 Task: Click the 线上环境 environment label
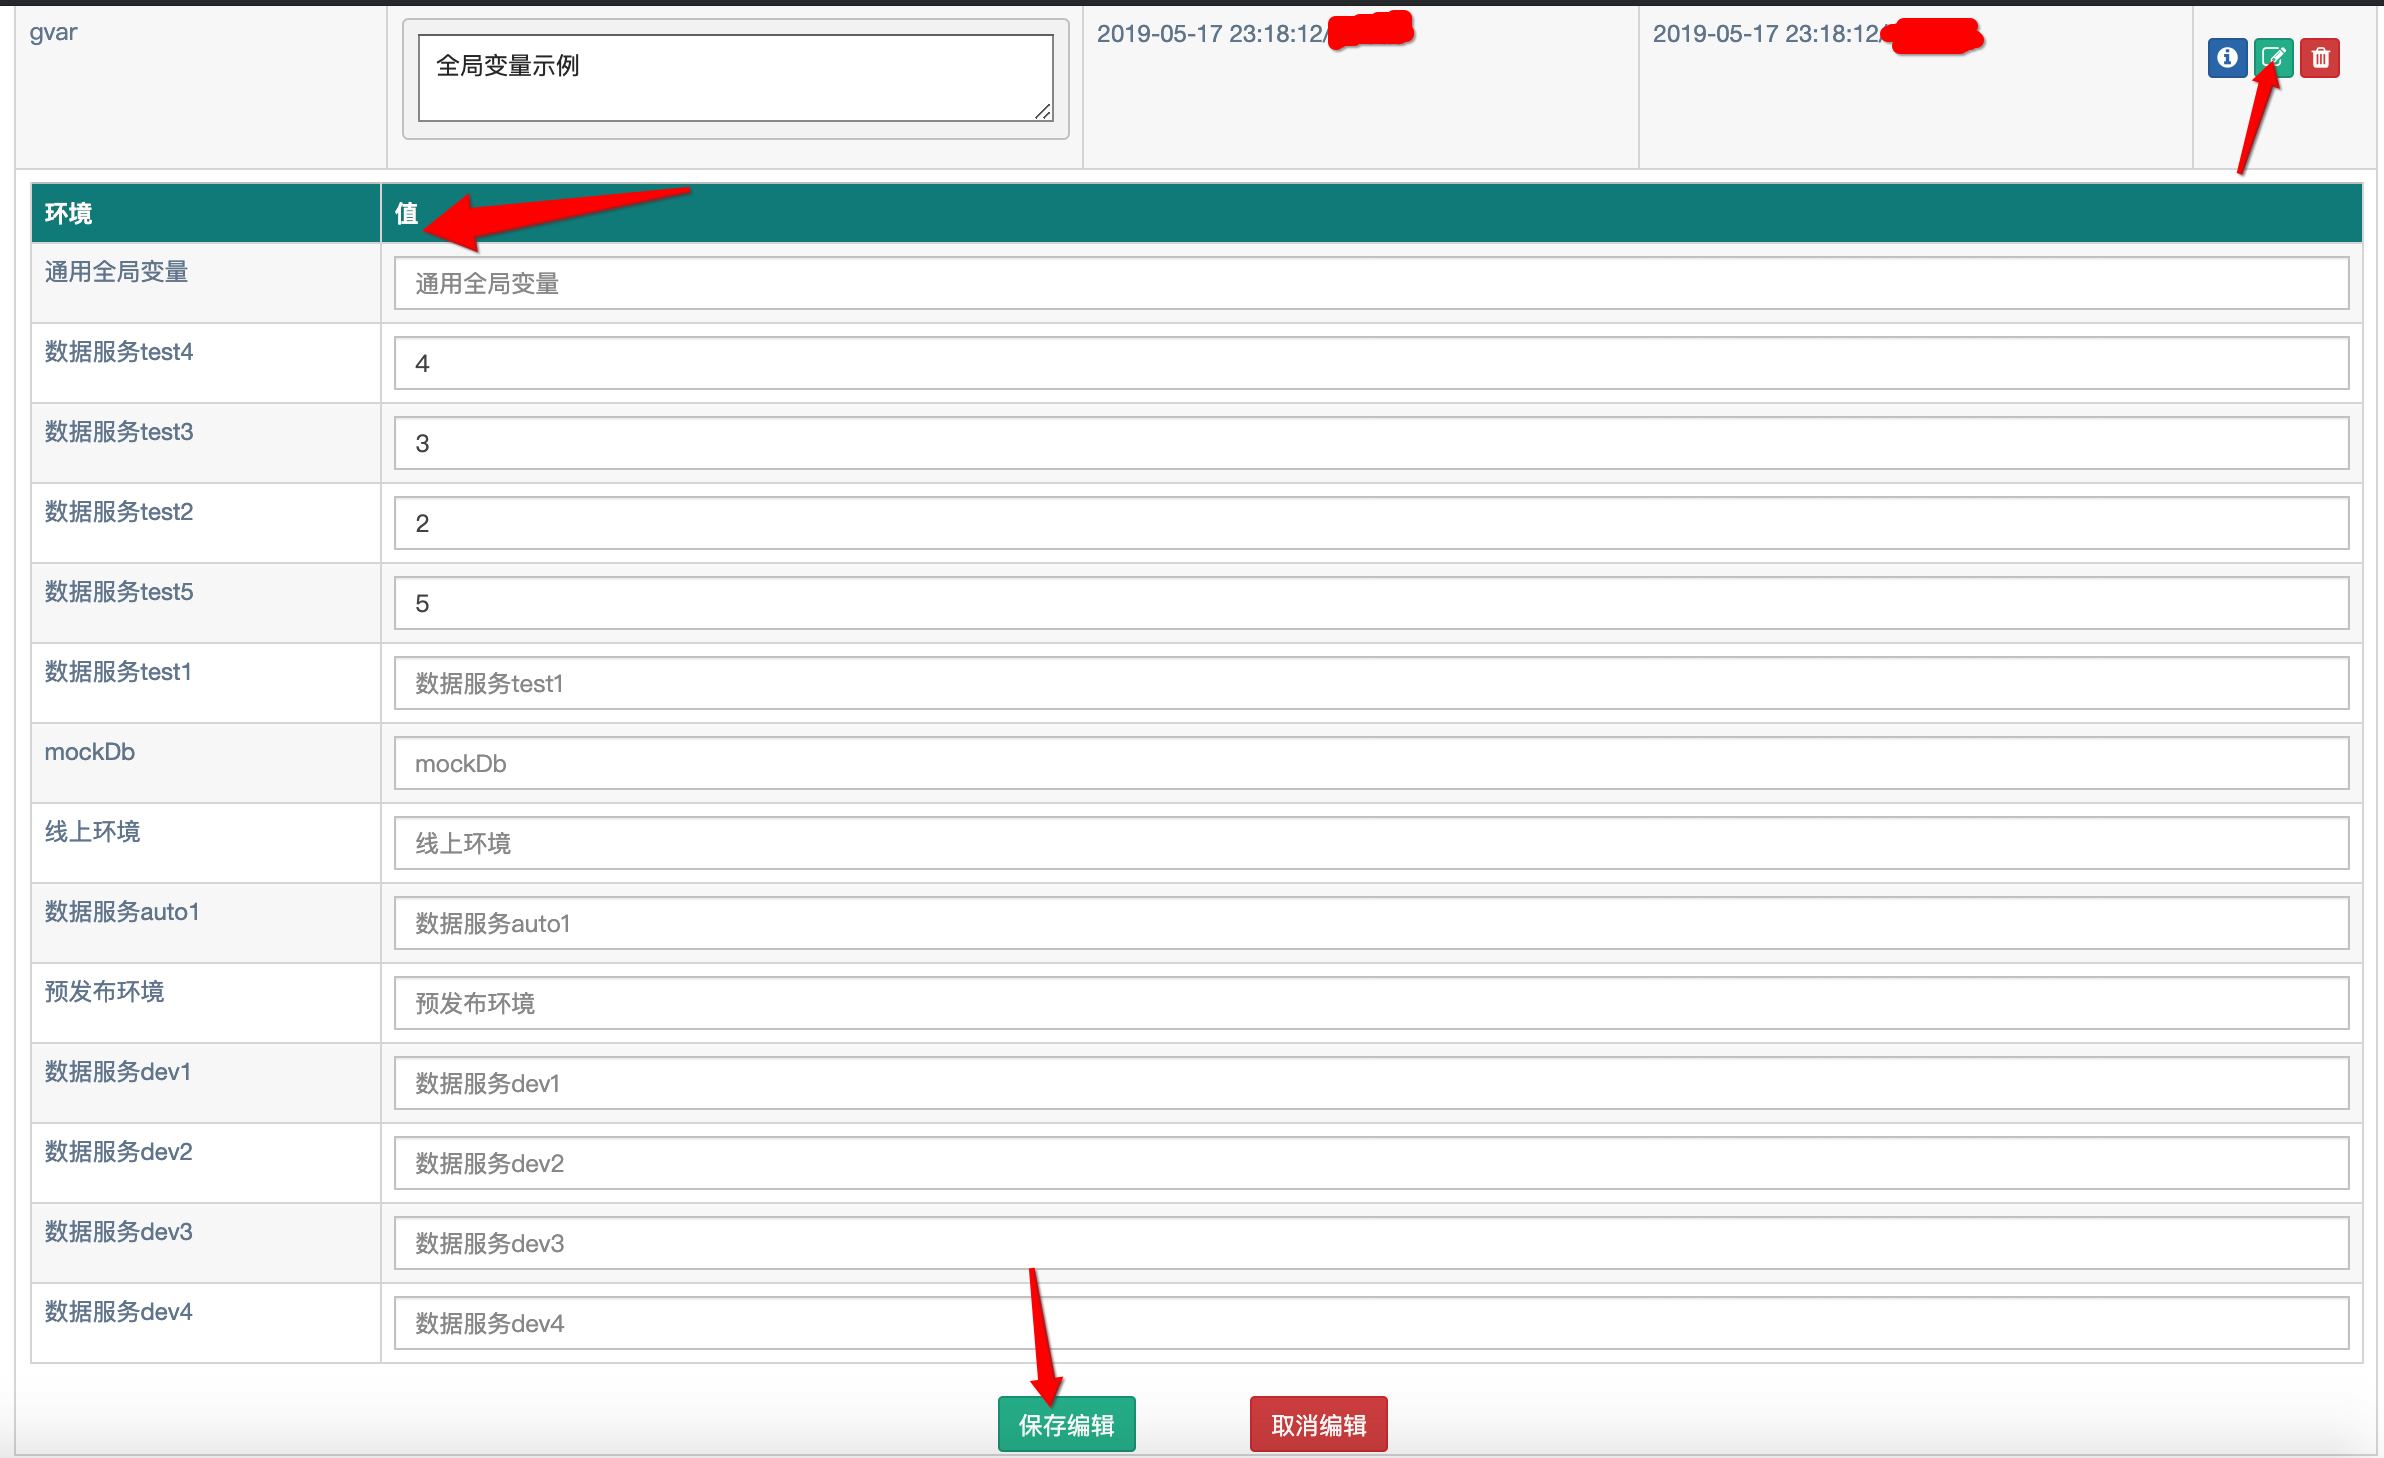point(92,831)
